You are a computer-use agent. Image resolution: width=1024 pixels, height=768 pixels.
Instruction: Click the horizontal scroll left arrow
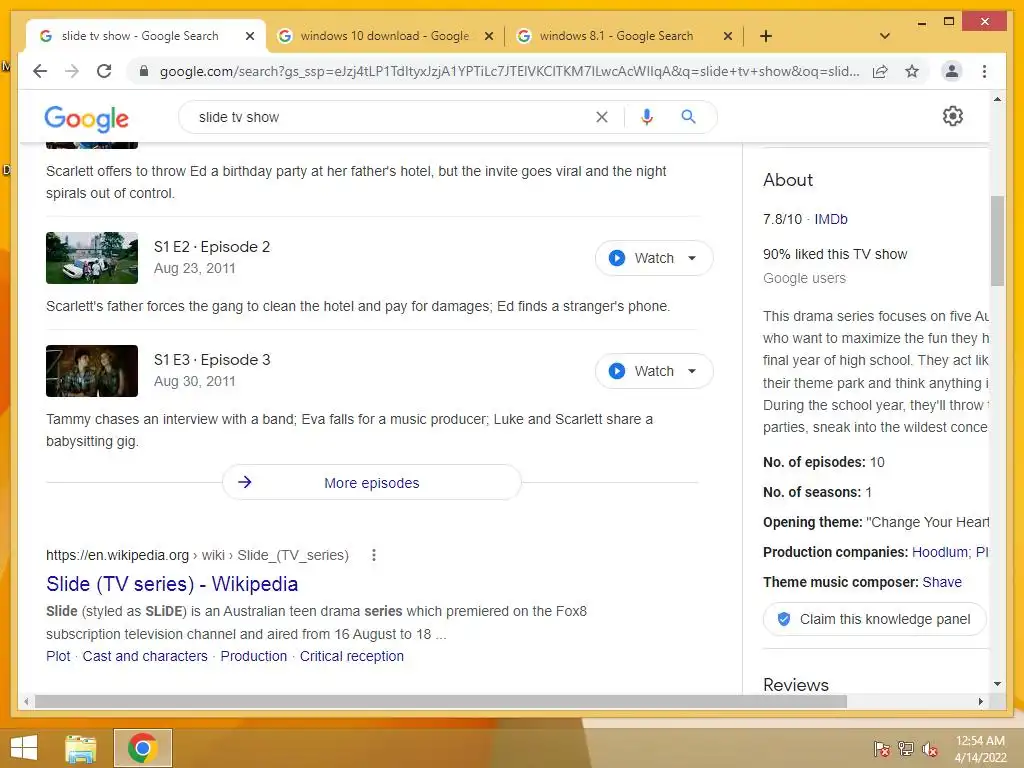coord(26,701)
